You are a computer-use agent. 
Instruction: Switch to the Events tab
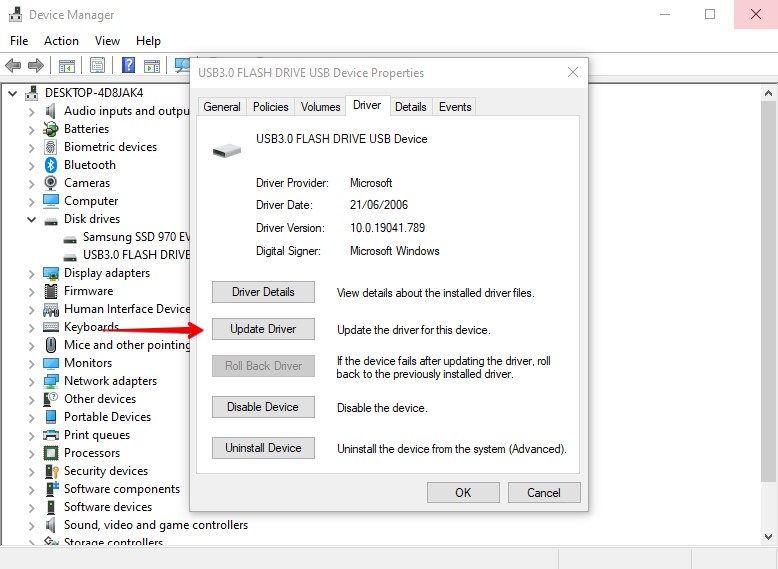pyautogui.click(x=454, y=107)
